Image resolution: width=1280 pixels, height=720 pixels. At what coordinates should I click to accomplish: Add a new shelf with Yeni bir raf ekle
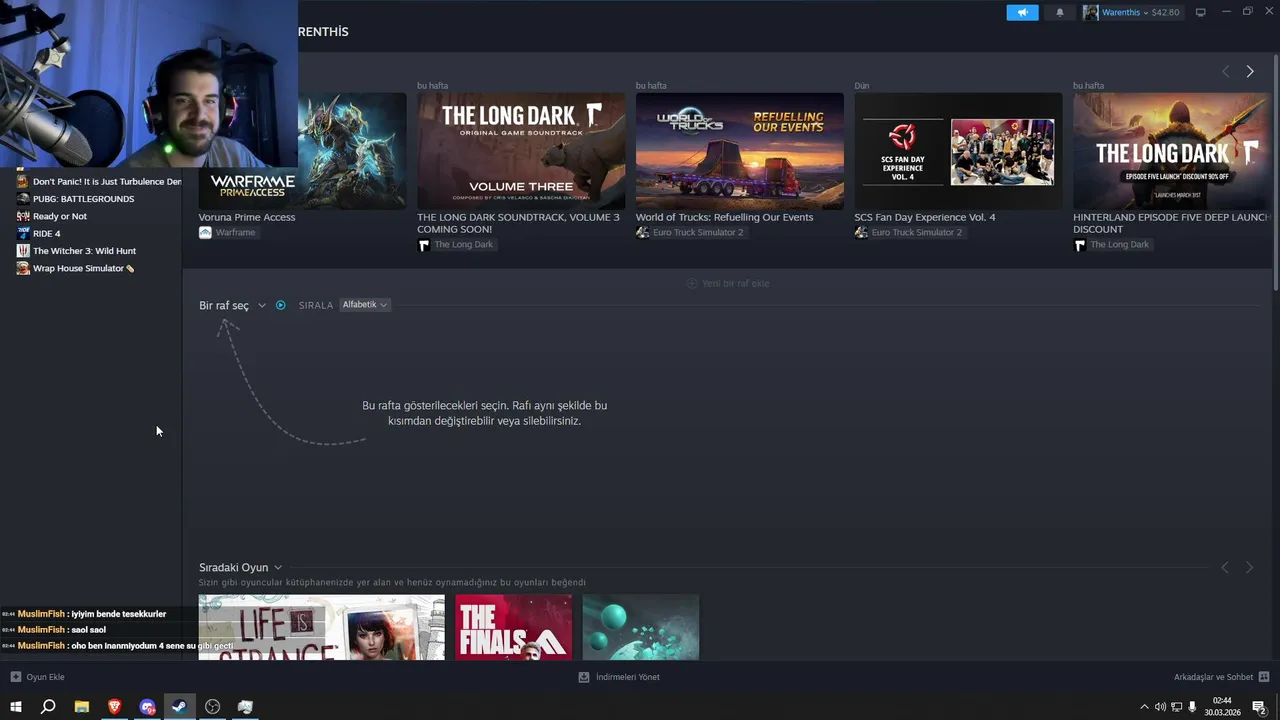[728, 283]
